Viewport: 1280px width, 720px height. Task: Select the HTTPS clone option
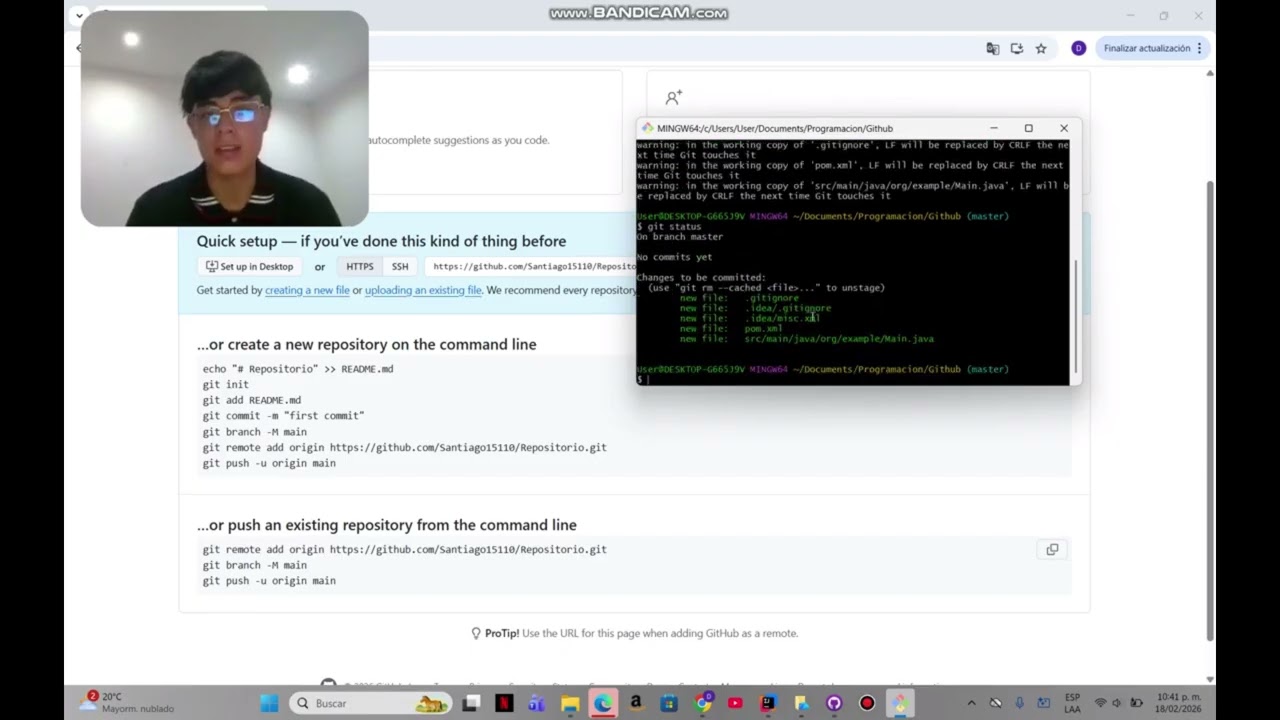coord(360,267)
